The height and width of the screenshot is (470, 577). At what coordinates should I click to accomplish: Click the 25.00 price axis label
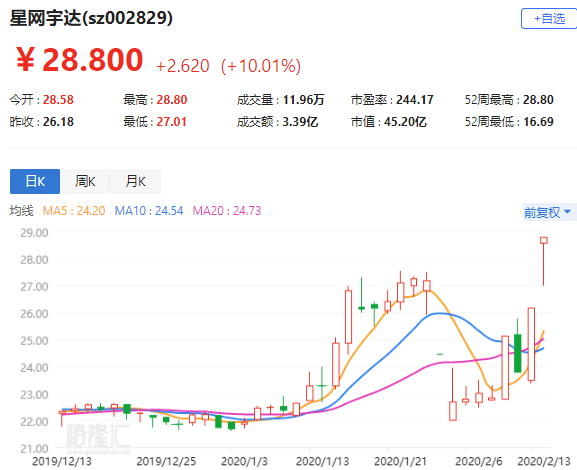[34, 340]
